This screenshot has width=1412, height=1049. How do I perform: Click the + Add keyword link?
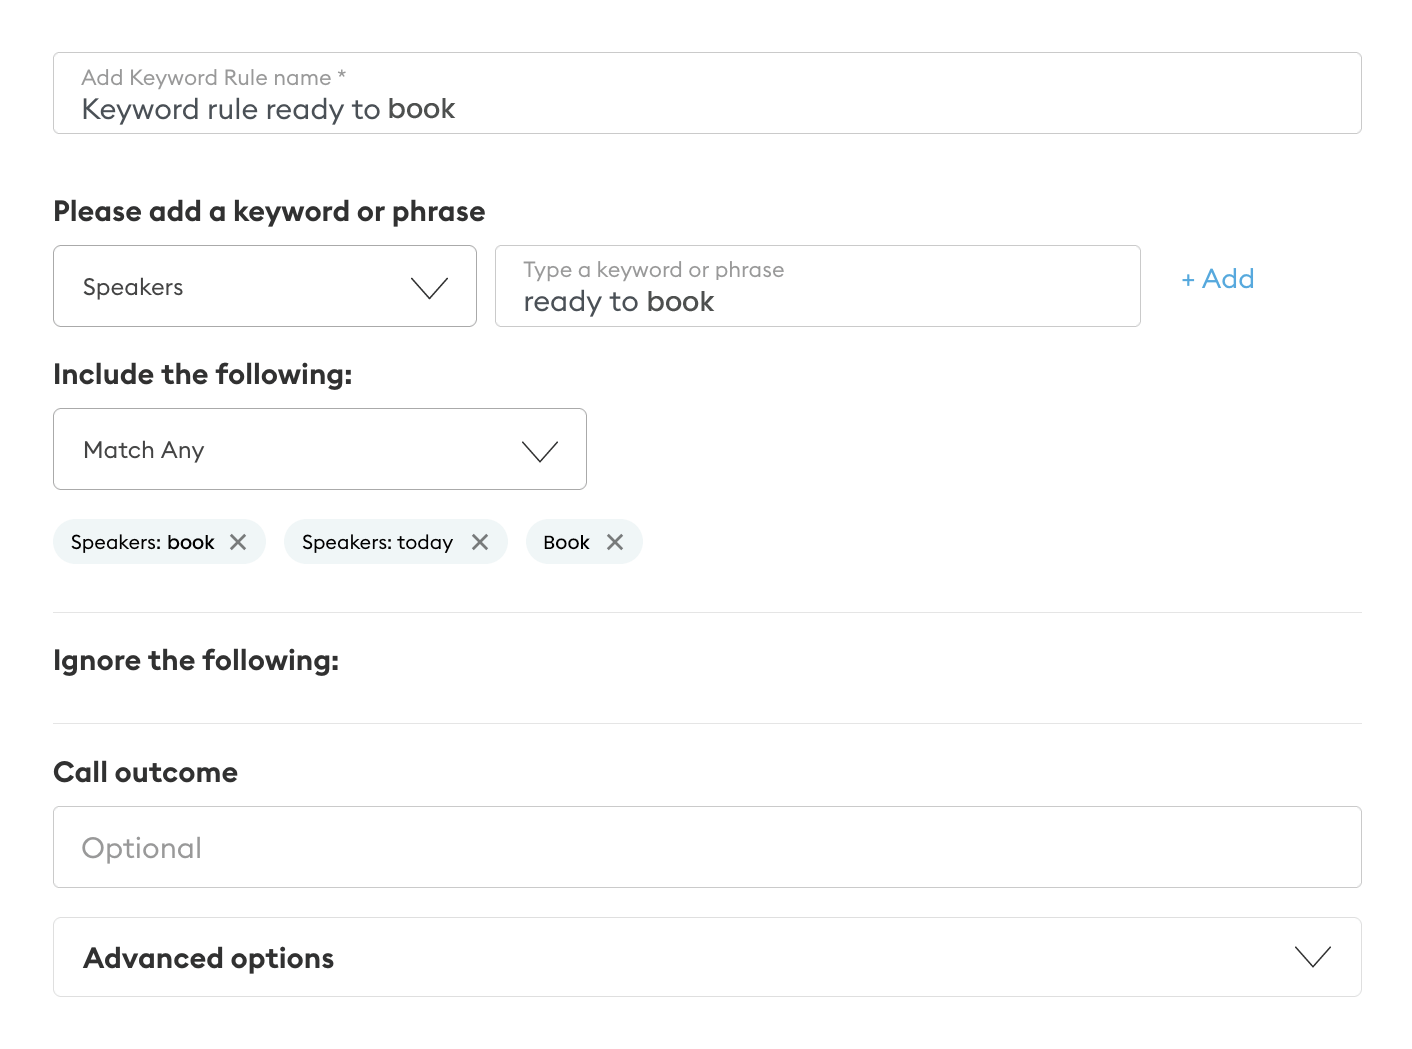pyautogui.click(x=1217, y=279)
